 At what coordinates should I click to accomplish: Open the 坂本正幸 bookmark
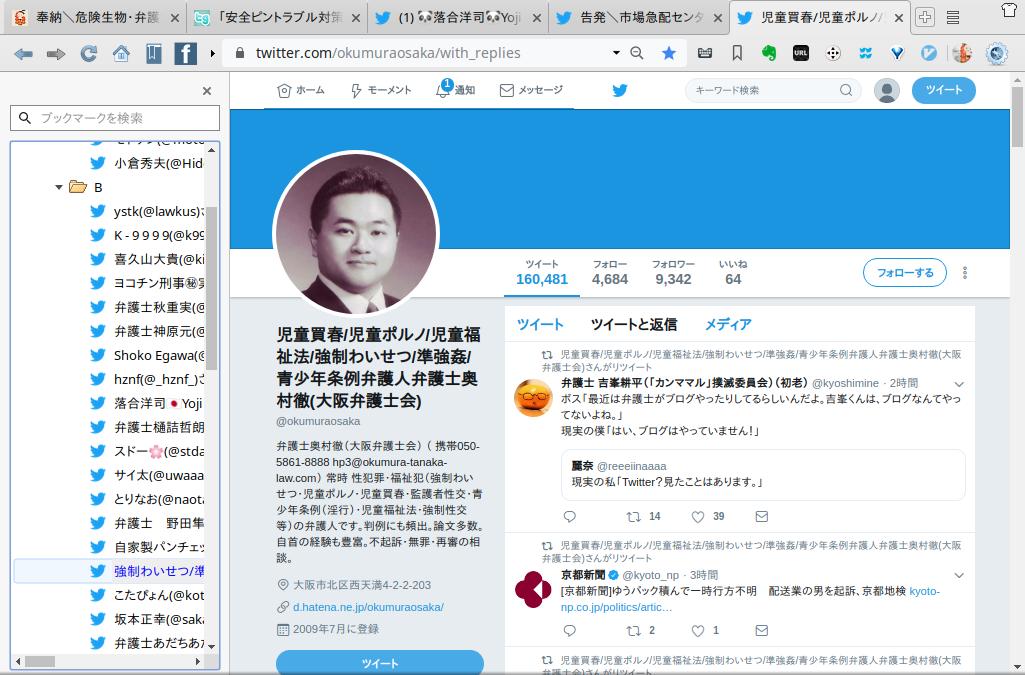pos(147,619)
